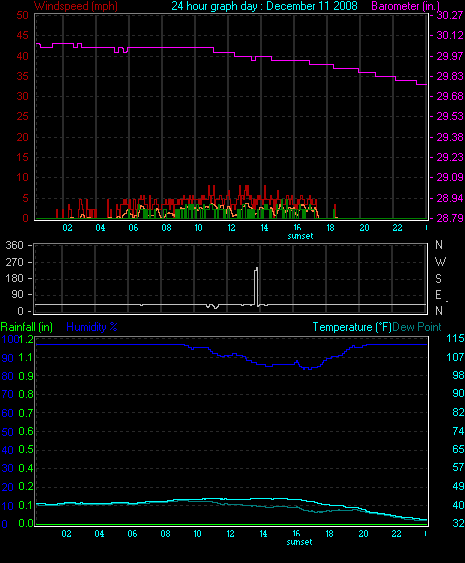Click the blue humidity axis value 60

[x=8, y=413]
